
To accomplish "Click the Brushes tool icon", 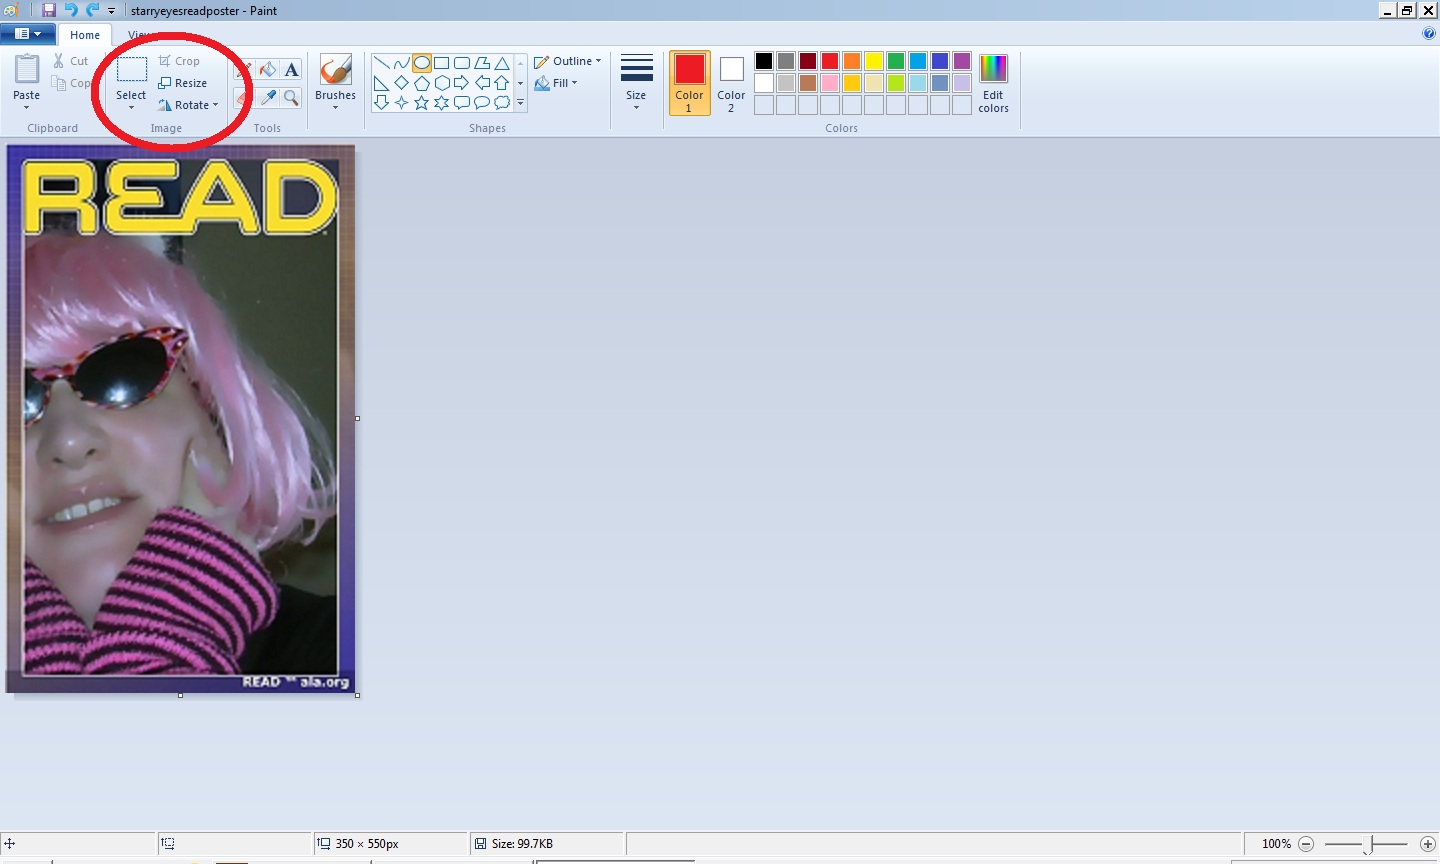I will (335, 70).
